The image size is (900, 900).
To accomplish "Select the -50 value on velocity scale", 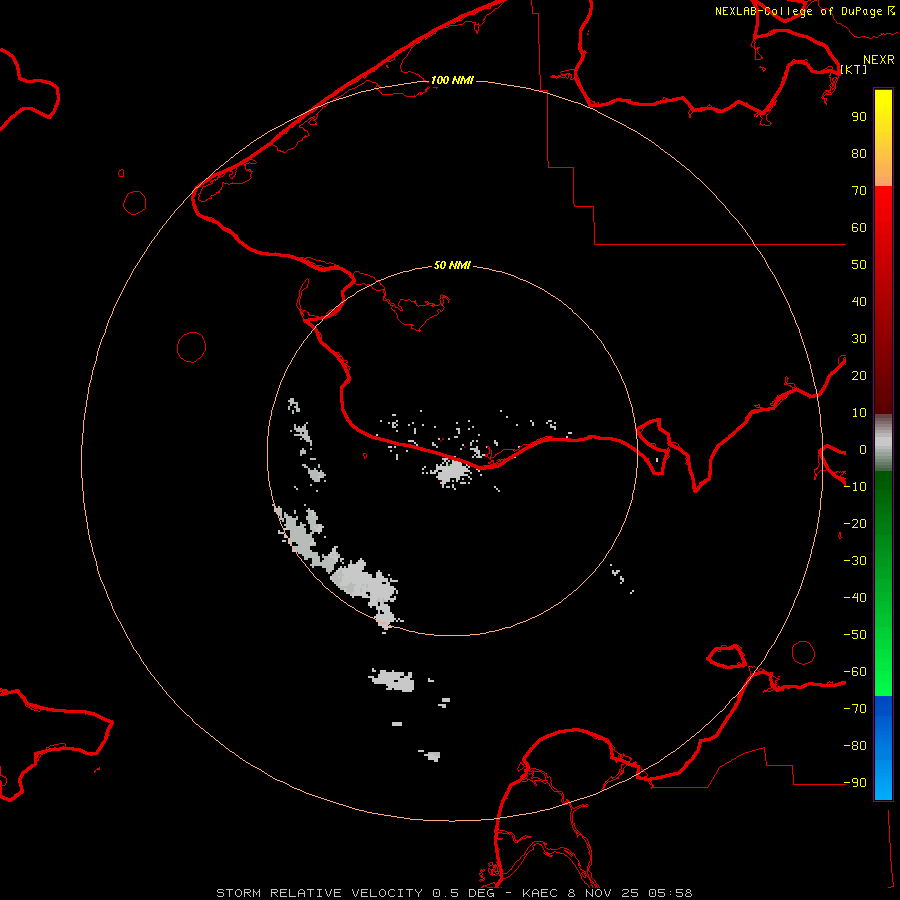I will pyautogui.click(x=855, y=635).
